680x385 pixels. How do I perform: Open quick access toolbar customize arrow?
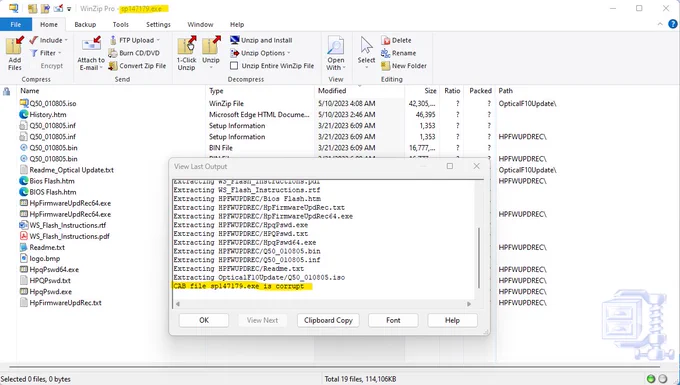click(69, 9)
